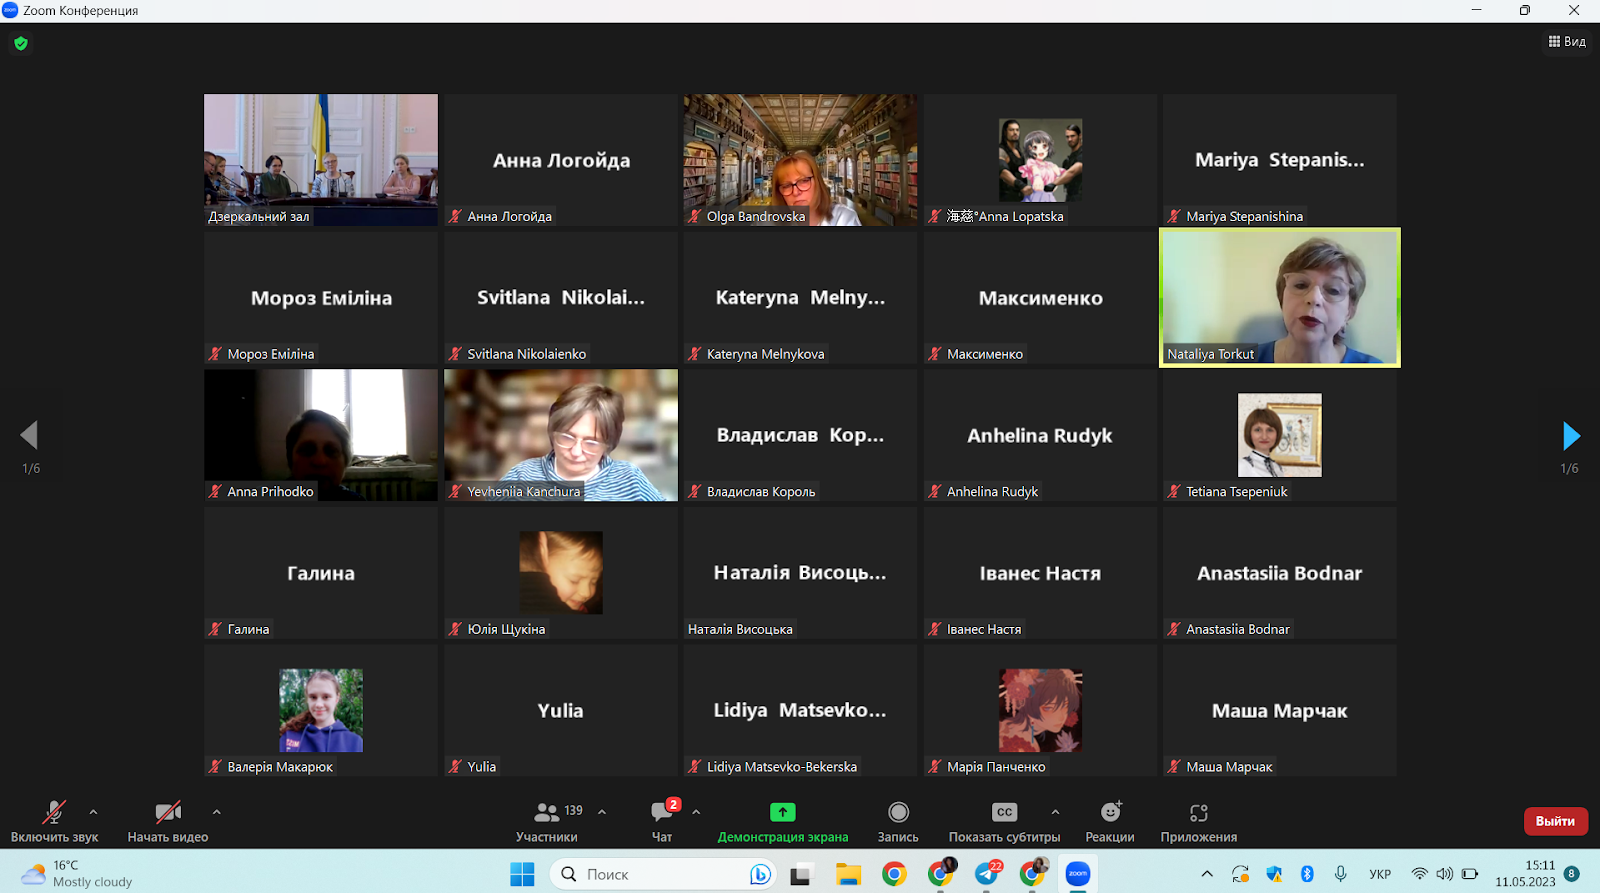The image size is (1600, 893).
Task: Expand audio options arrow beside microphone
Action: tap(94, 812)
